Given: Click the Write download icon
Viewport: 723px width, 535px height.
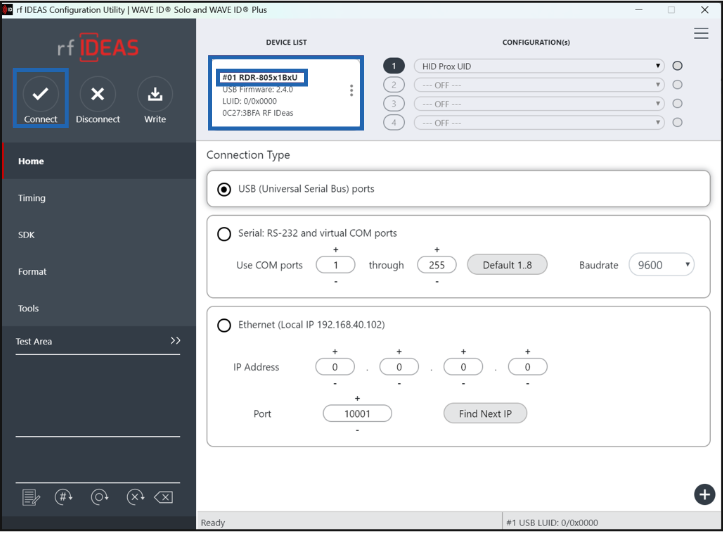Looking at the screenshot, I should (155, 94).
